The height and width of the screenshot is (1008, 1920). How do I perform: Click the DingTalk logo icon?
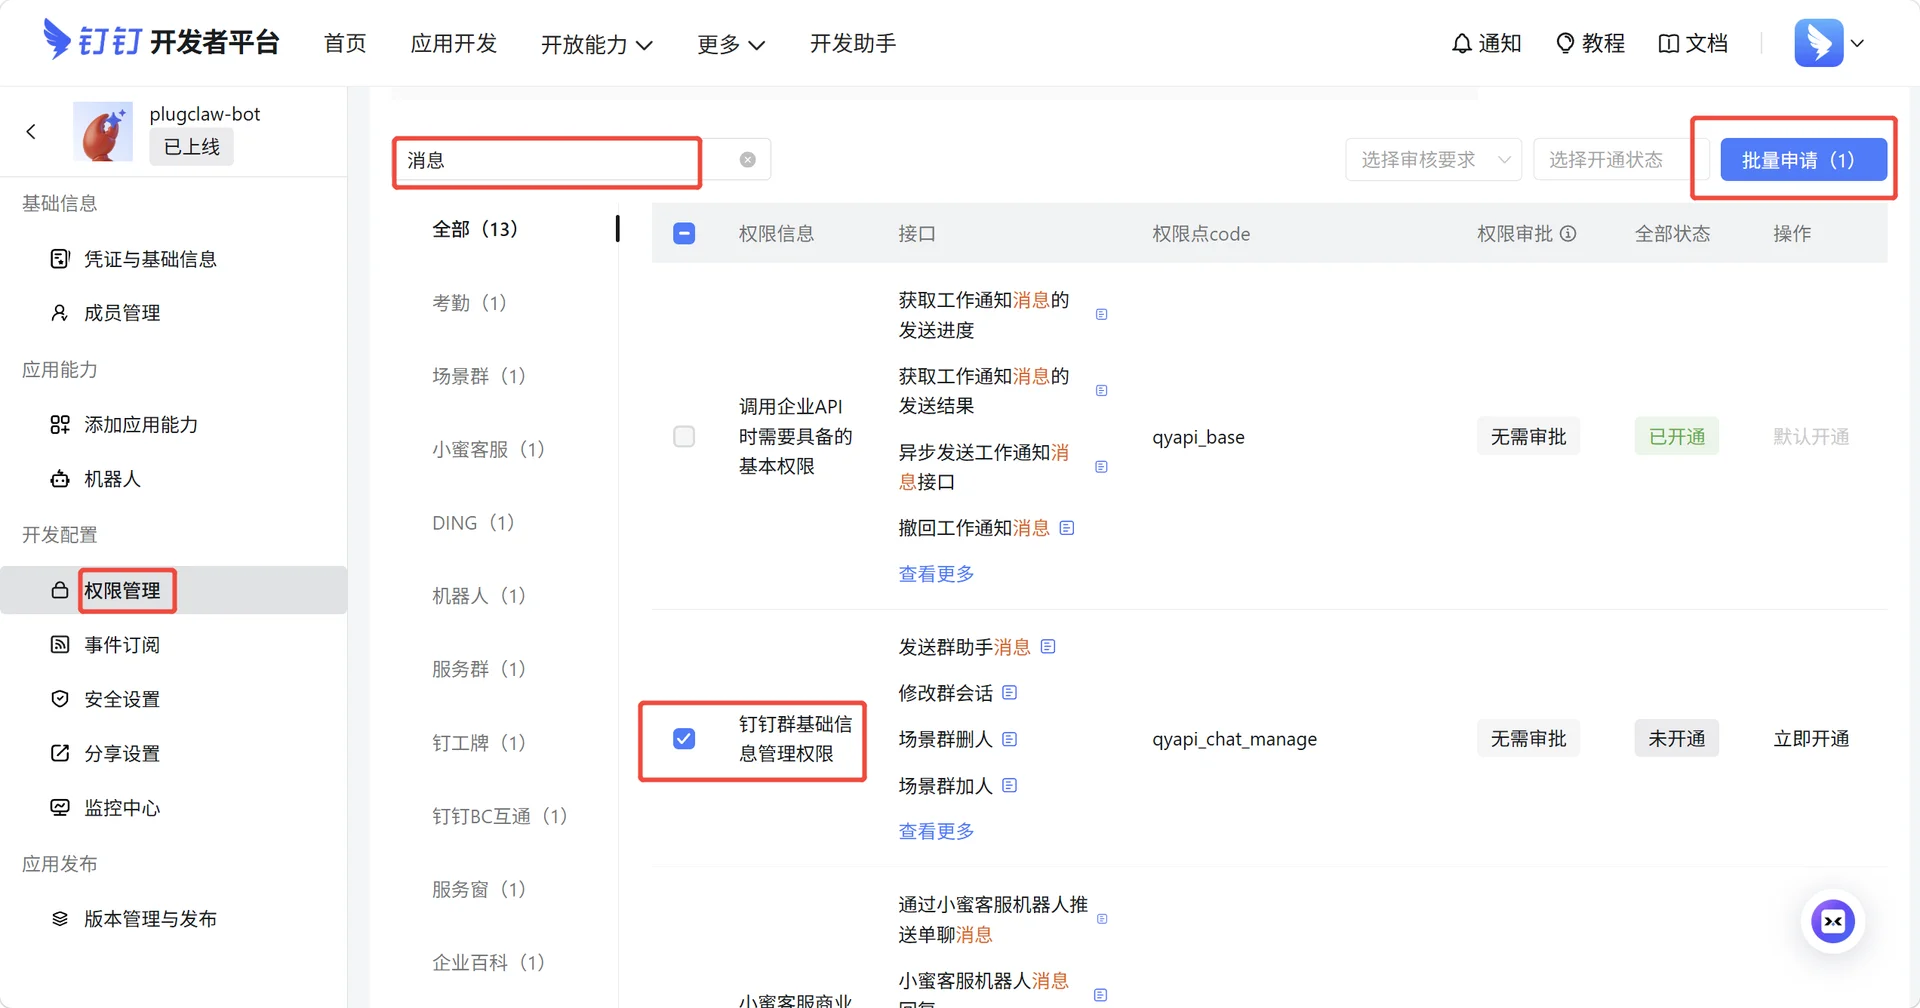point(57,40)
